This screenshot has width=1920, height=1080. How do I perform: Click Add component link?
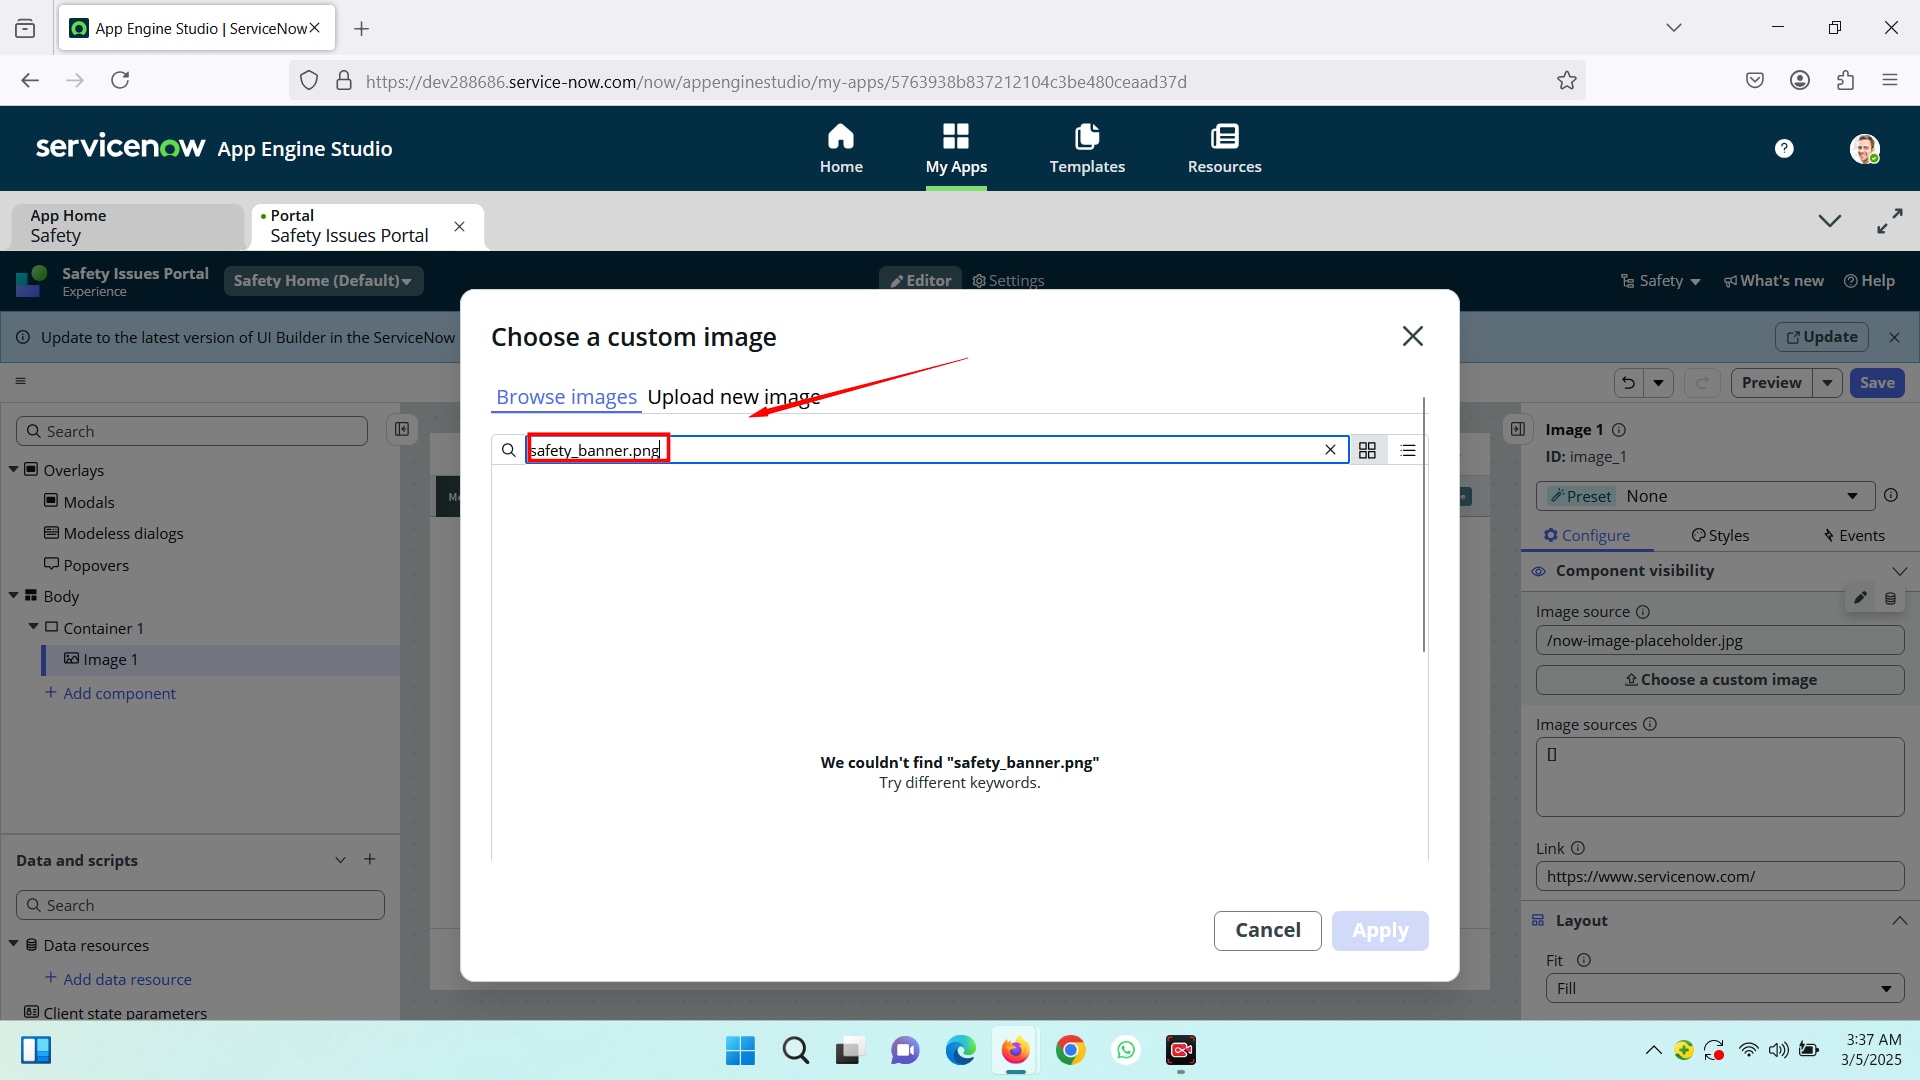110,693
